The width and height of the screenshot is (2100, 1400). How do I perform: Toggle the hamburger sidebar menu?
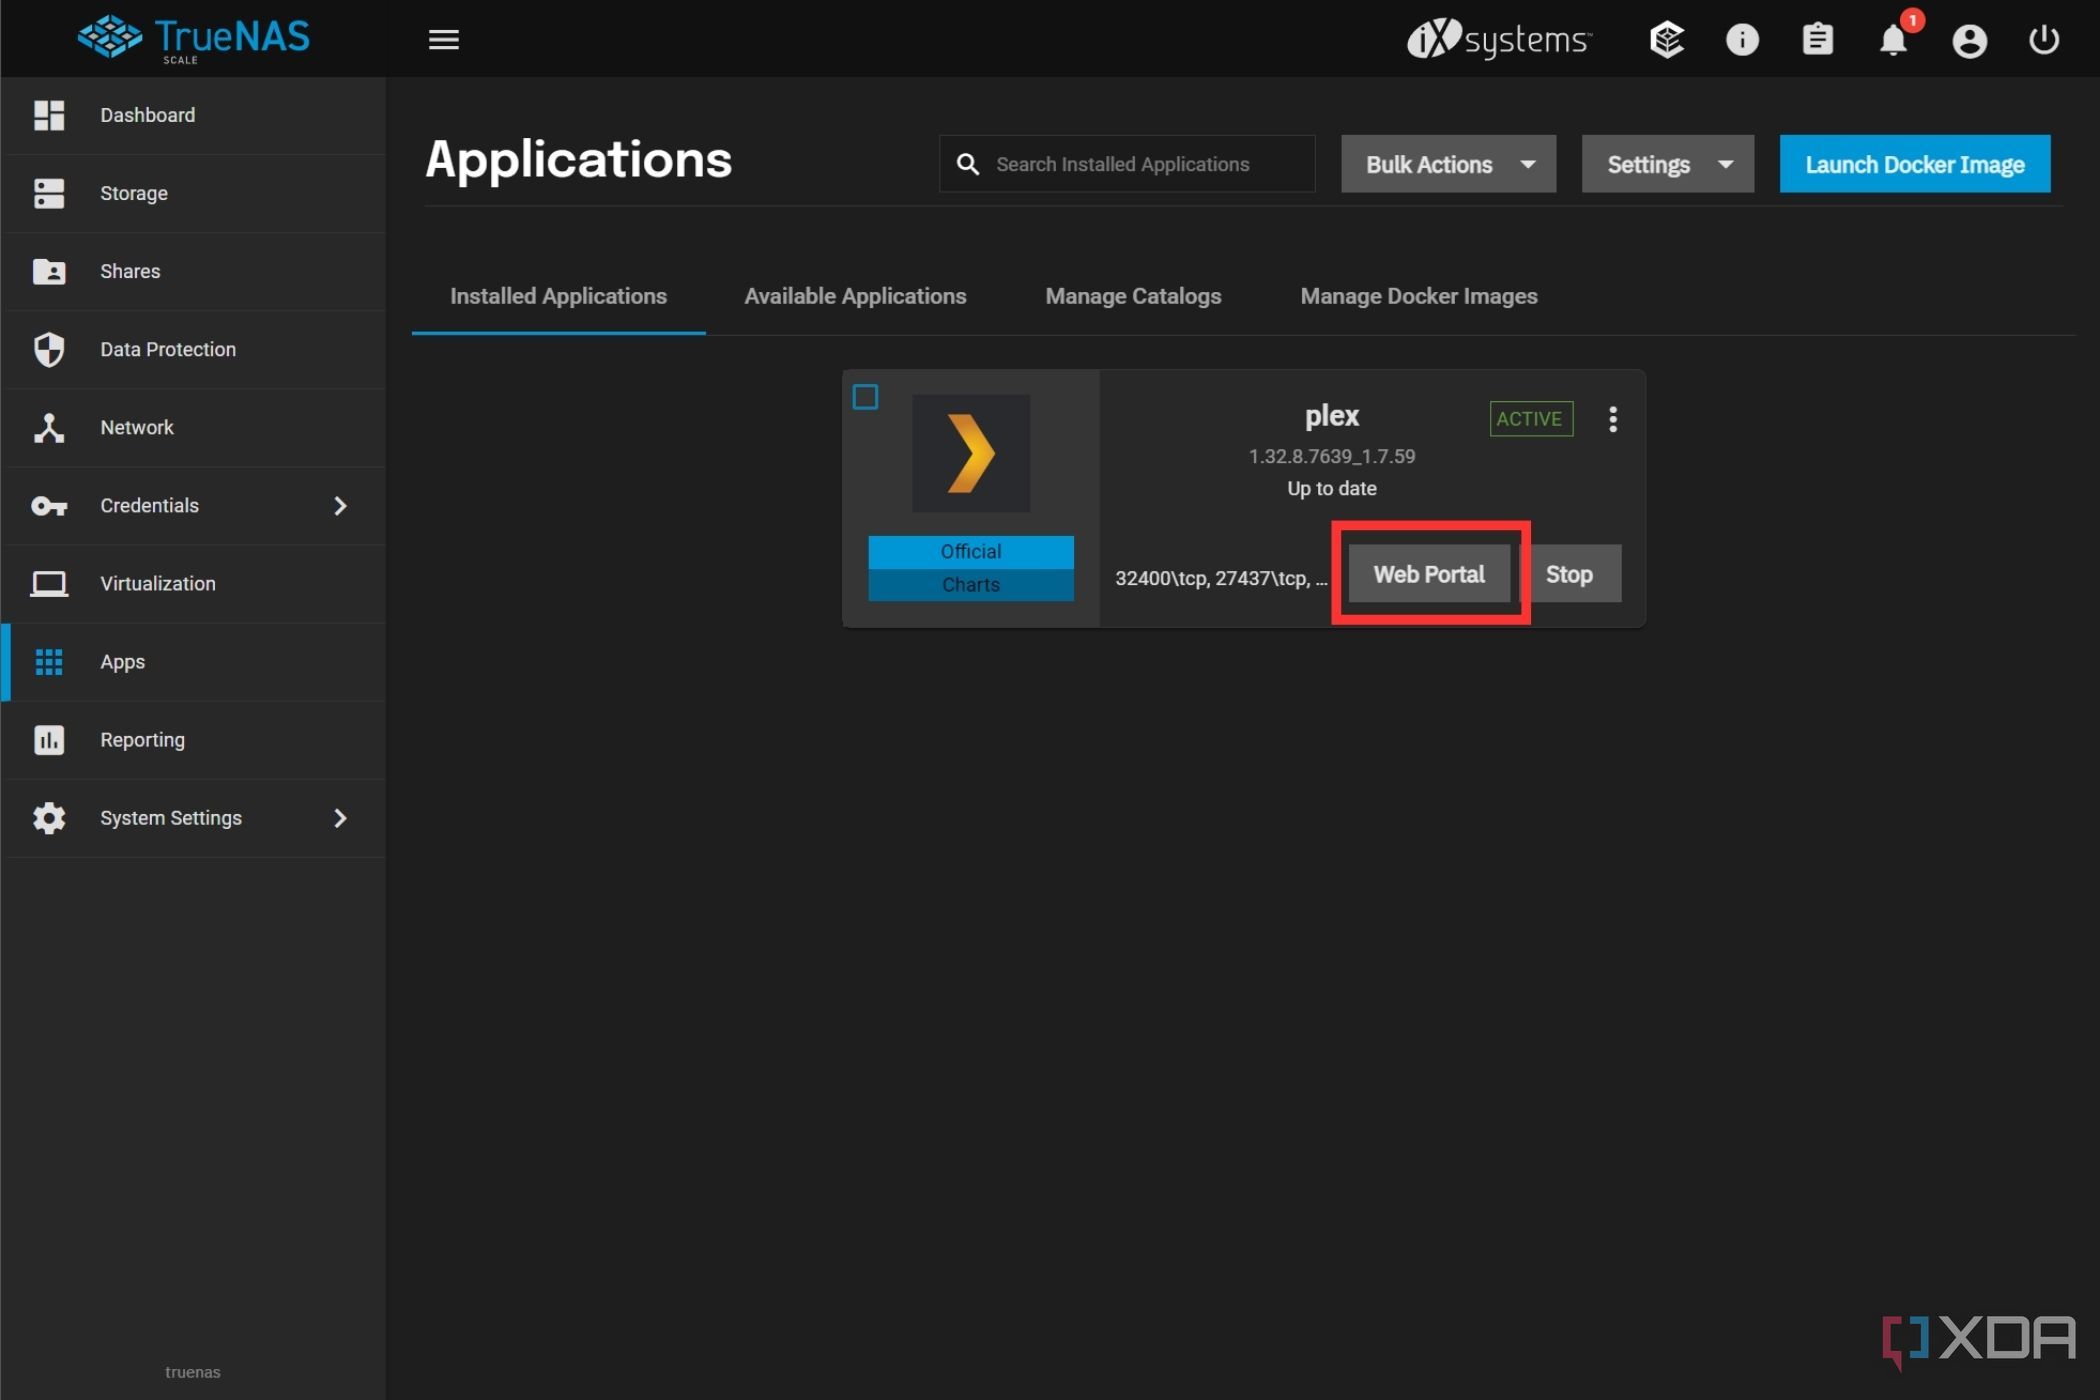443,39
